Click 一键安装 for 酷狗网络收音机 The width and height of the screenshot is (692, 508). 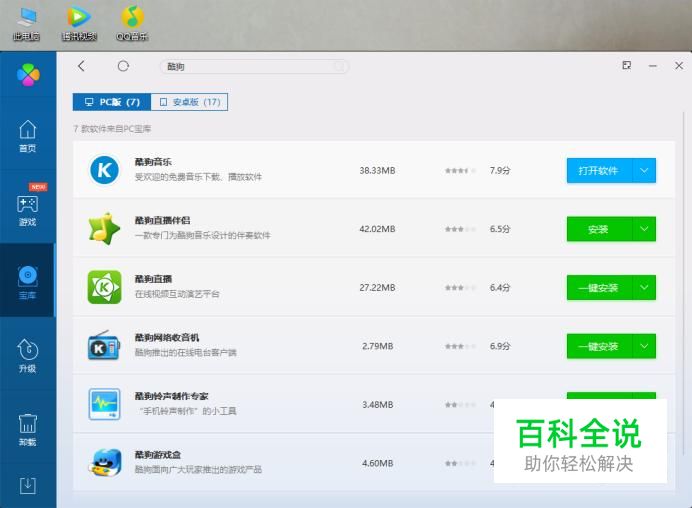point(599,346)
